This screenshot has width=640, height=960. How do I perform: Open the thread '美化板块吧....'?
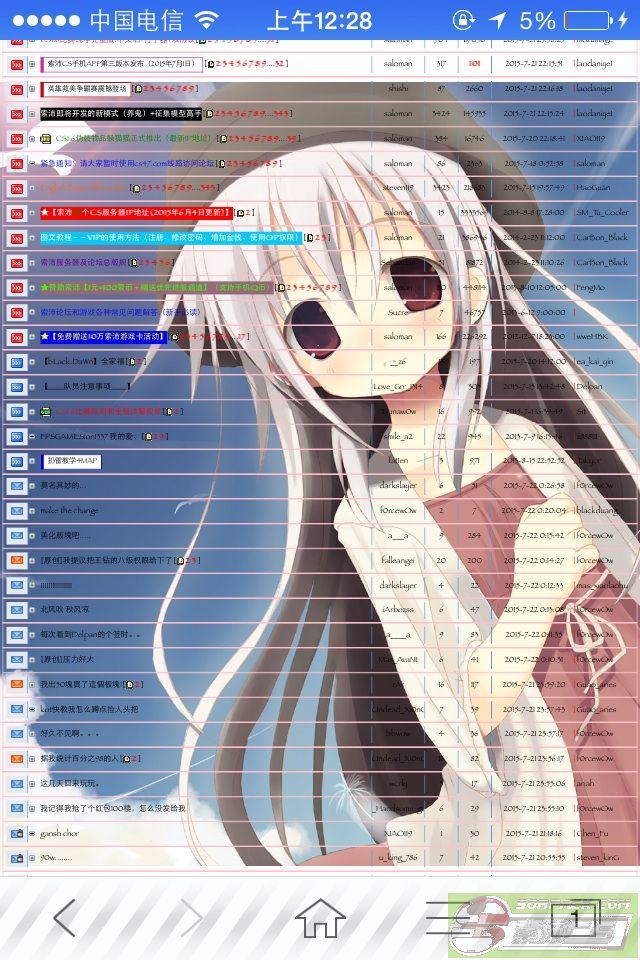click(65, 535)
